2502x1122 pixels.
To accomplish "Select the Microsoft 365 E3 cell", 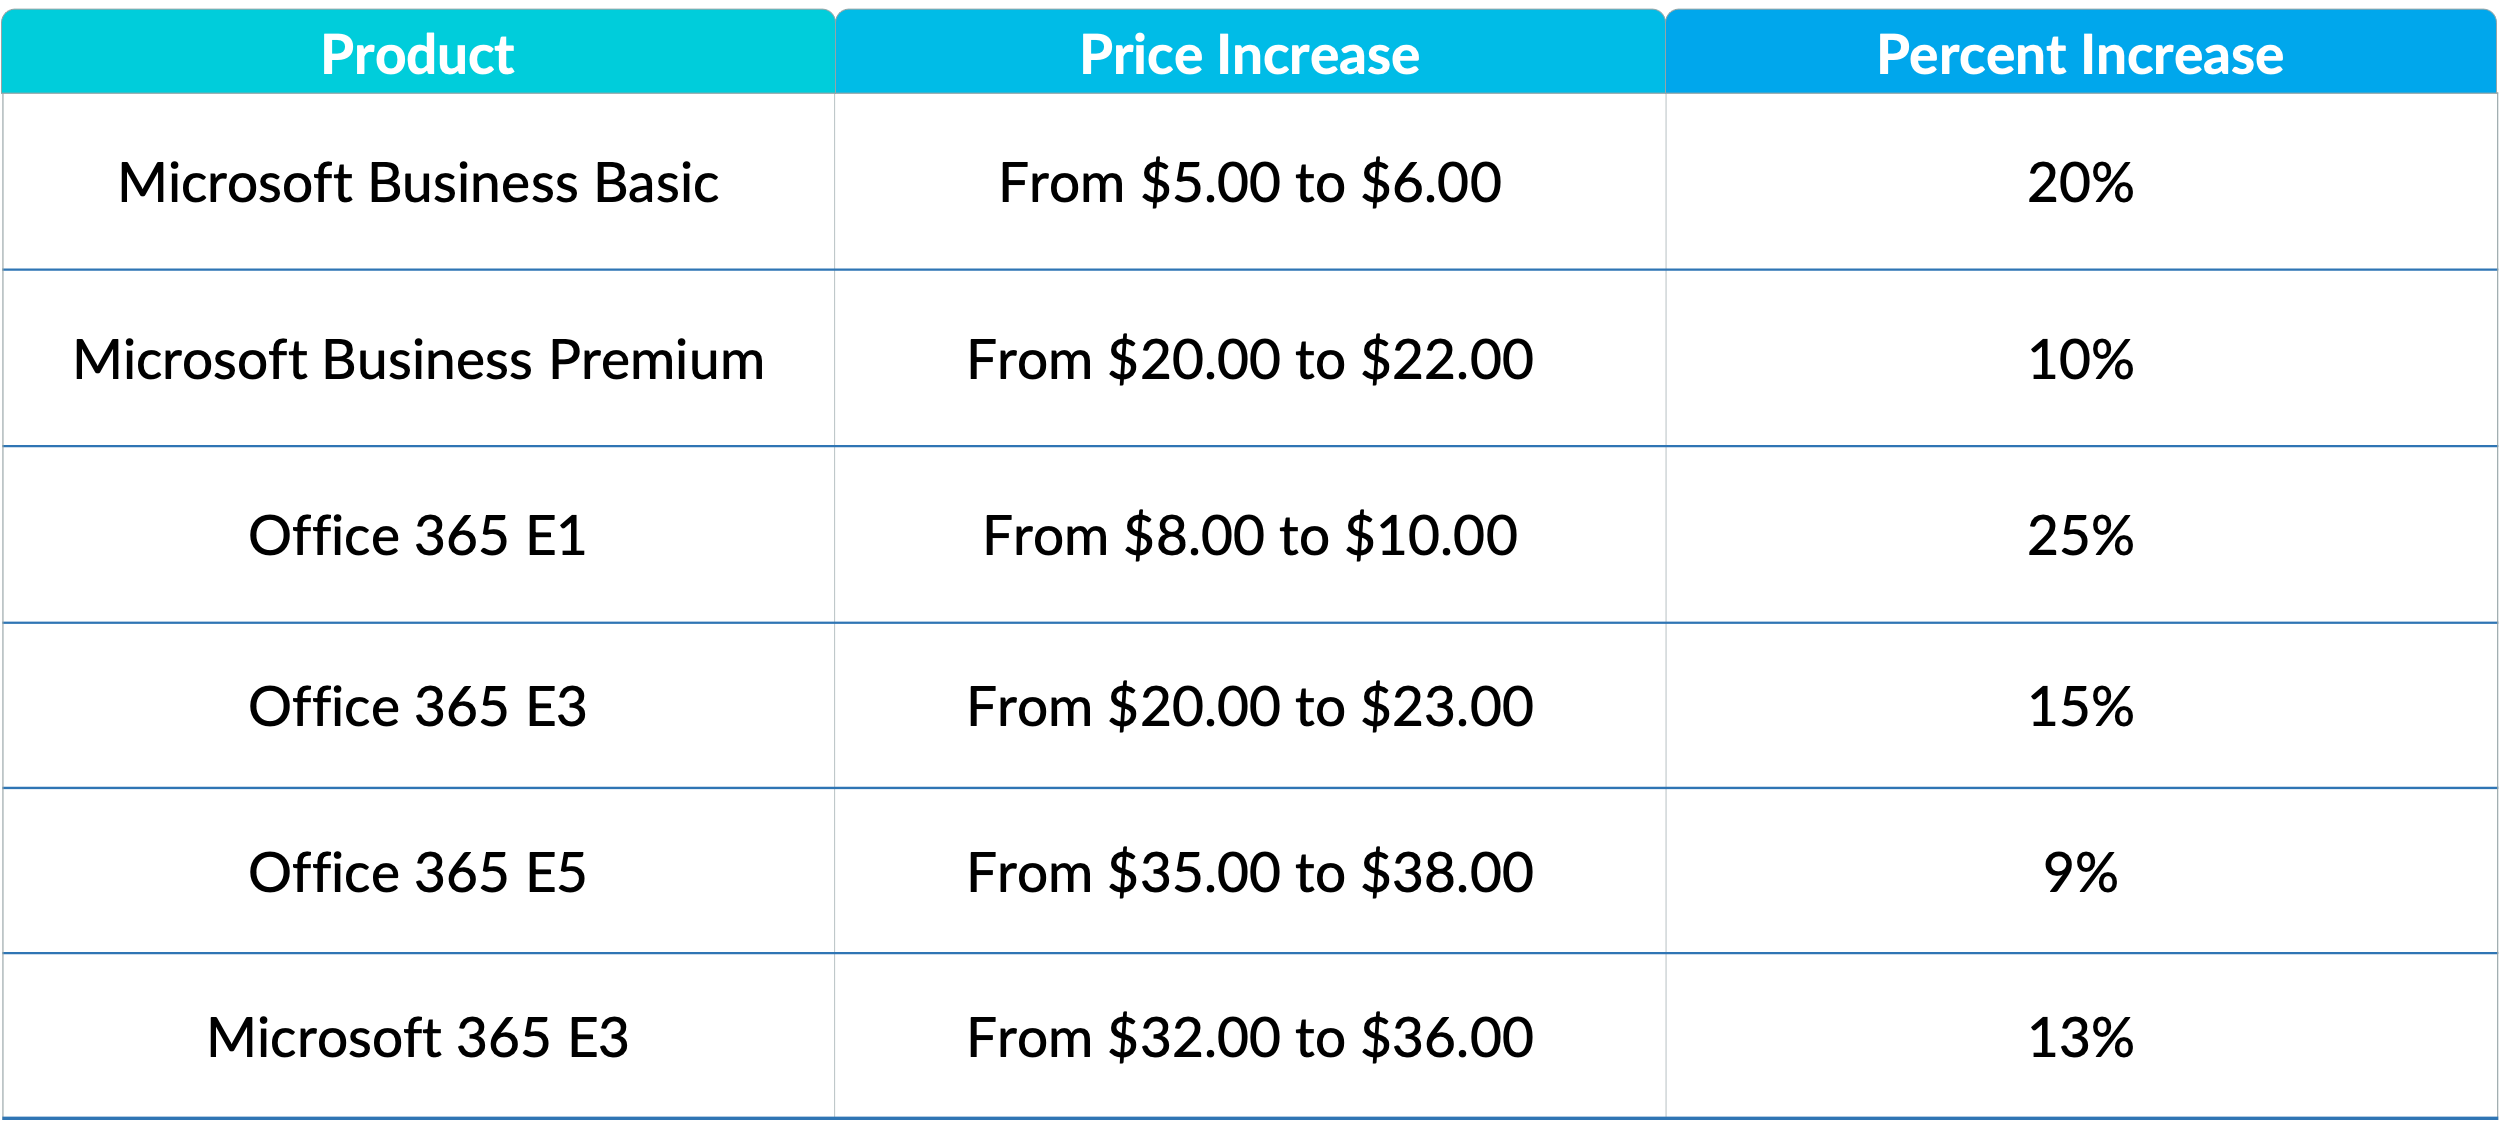I will click(418, 1036).
